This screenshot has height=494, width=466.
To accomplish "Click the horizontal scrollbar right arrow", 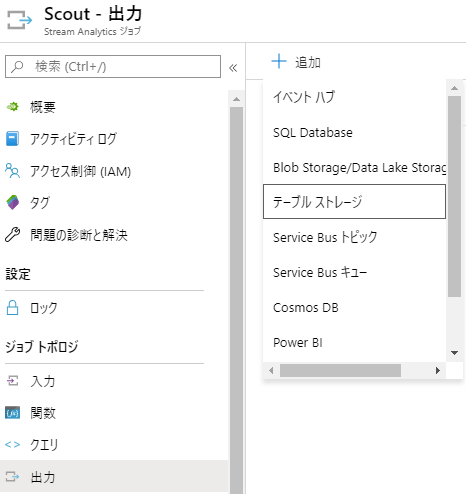I will click(x=438, y=370).
